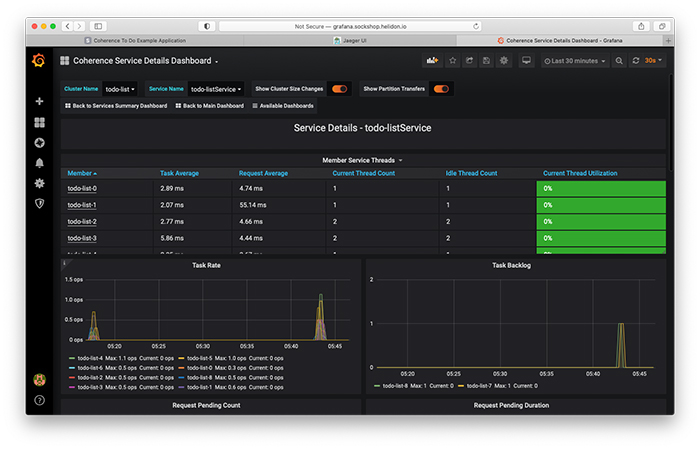Toggle todo-list-6 series in Task Rate legend
The image size is (700, 449).
(x=90, y=368)
